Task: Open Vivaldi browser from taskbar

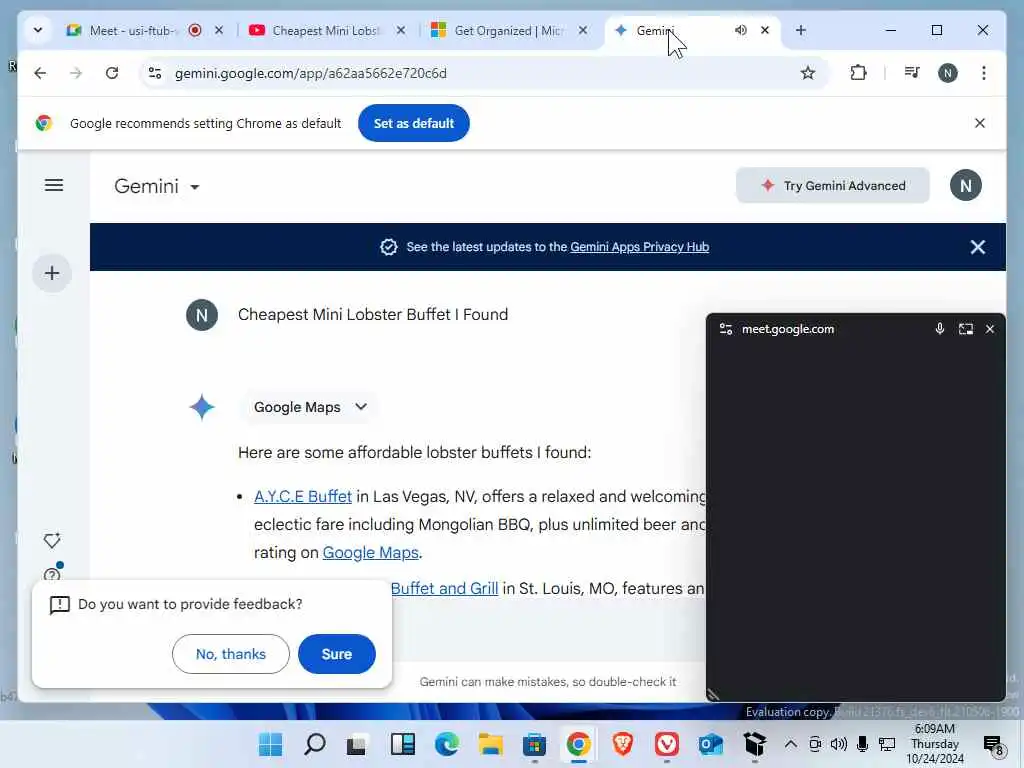Action: tap(666, 744)
